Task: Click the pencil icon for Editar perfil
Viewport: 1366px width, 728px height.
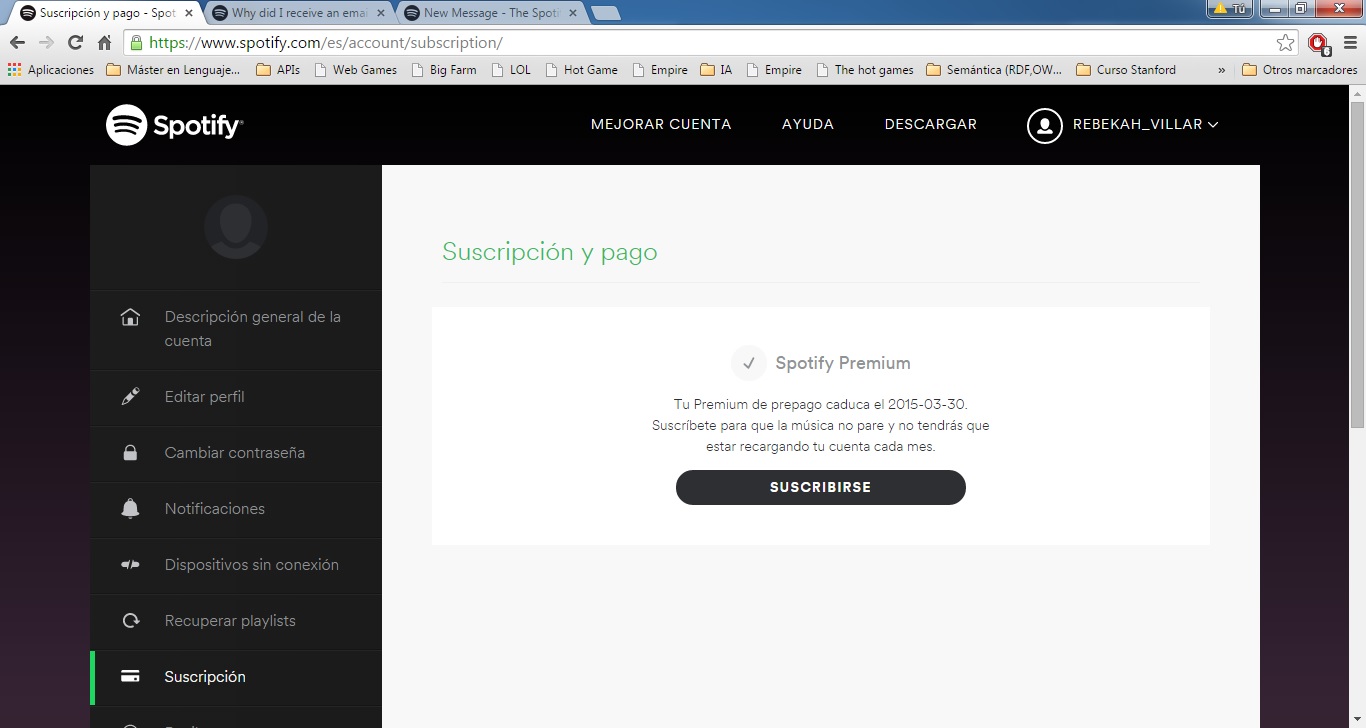Action: [130, 397]
